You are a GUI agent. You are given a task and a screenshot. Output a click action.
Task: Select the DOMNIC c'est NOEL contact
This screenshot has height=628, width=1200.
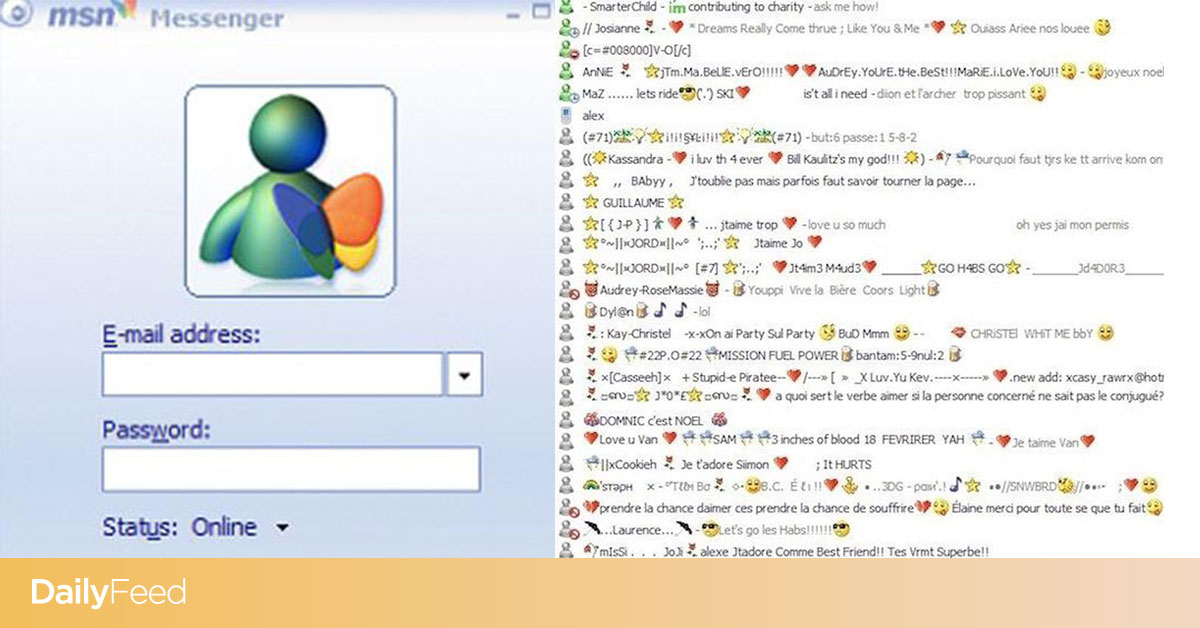coord(651,421)
